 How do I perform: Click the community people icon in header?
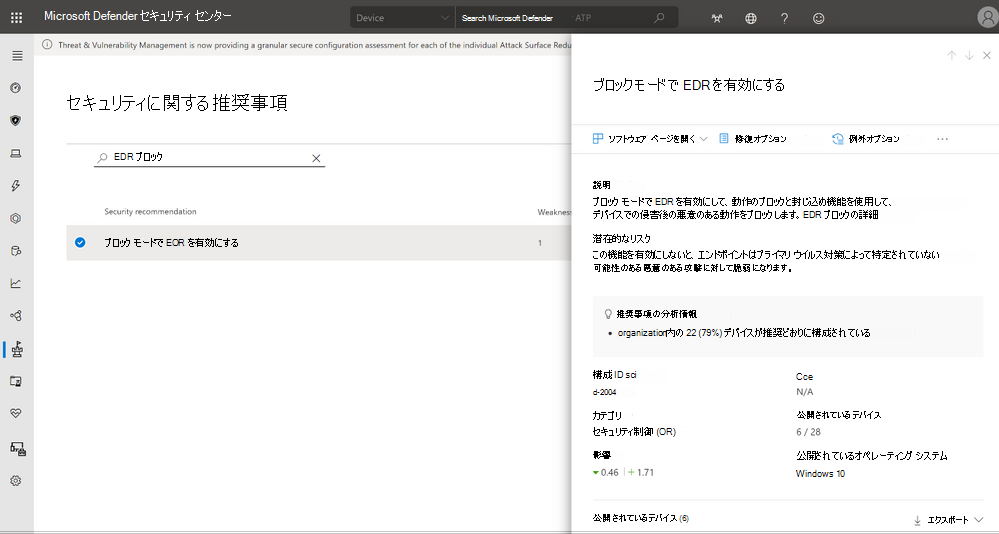click(x=717, y=18)
